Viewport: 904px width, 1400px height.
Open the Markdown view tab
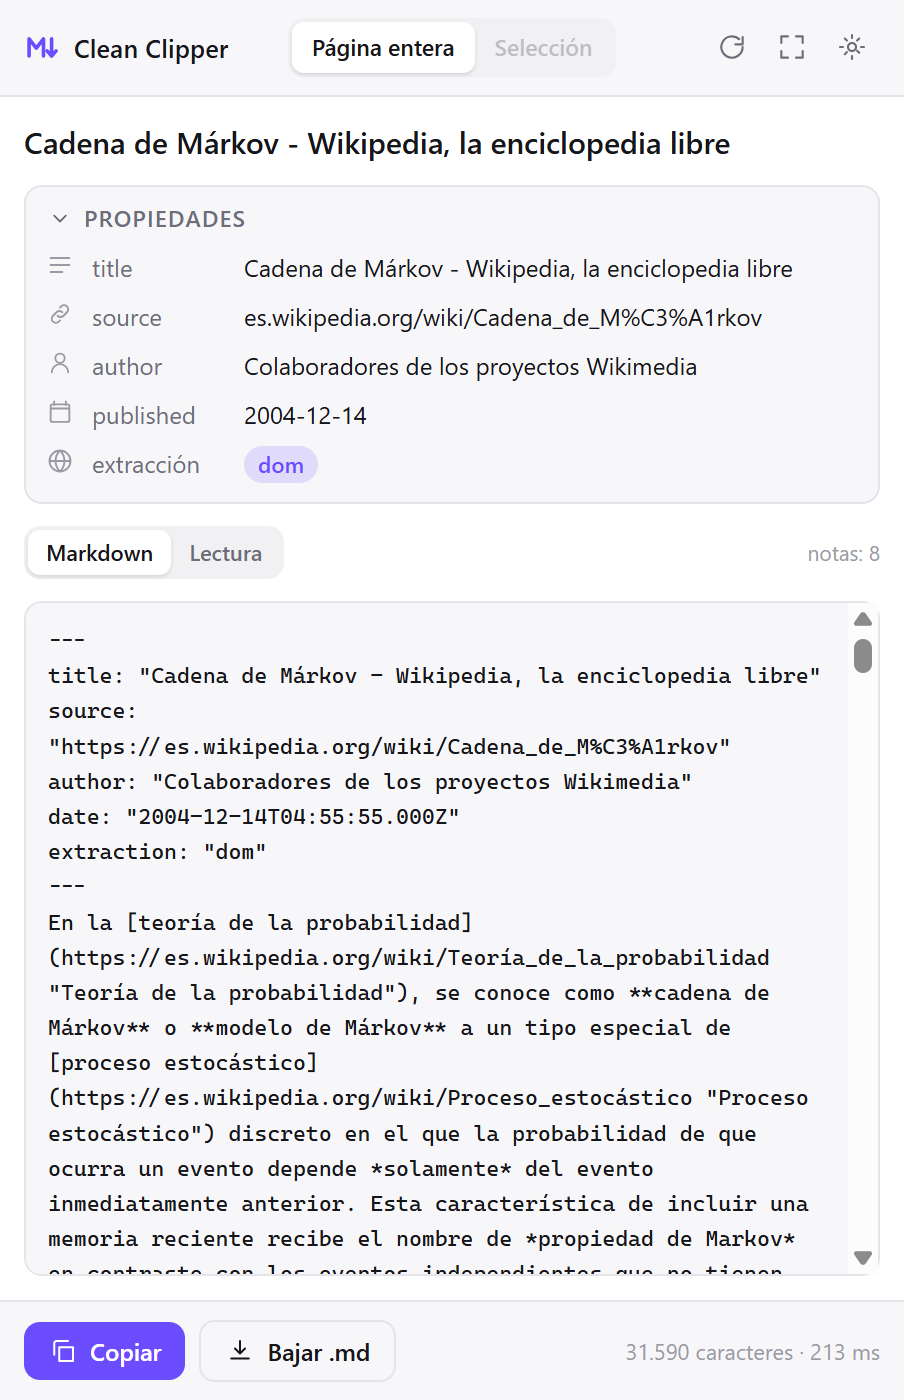(100, 553)
